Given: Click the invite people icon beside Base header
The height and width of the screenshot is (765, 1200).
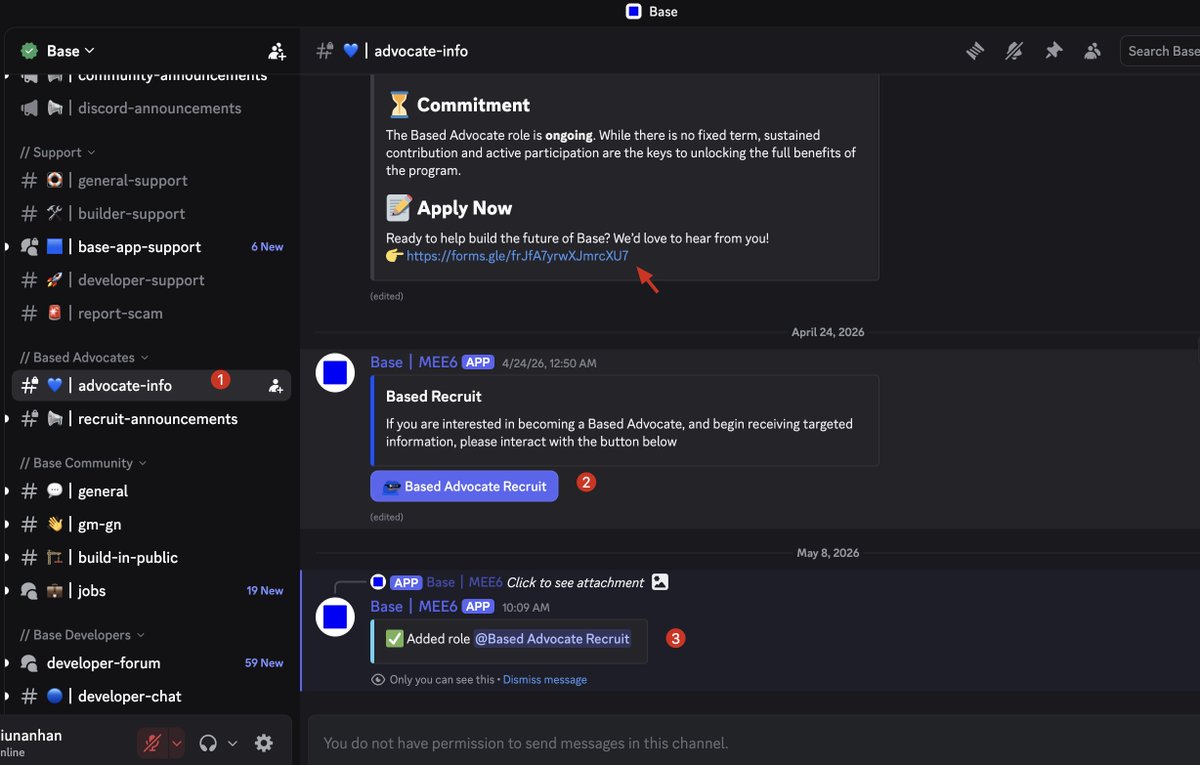Looking at the screenshot, I should 277,51.
